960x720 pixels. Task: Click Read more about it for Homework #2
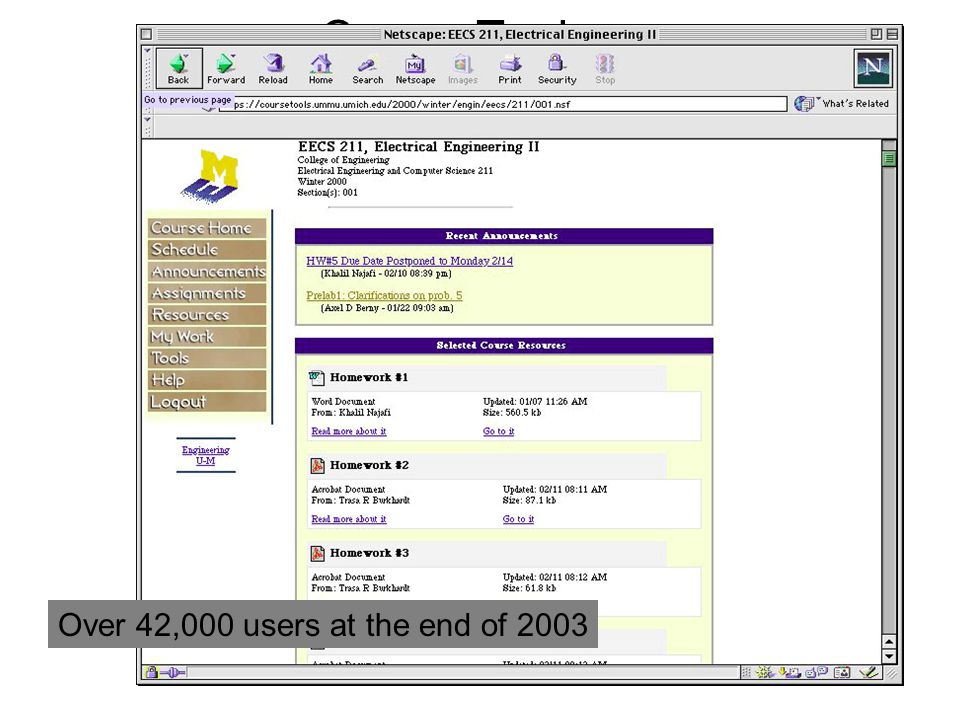(348, 519)
